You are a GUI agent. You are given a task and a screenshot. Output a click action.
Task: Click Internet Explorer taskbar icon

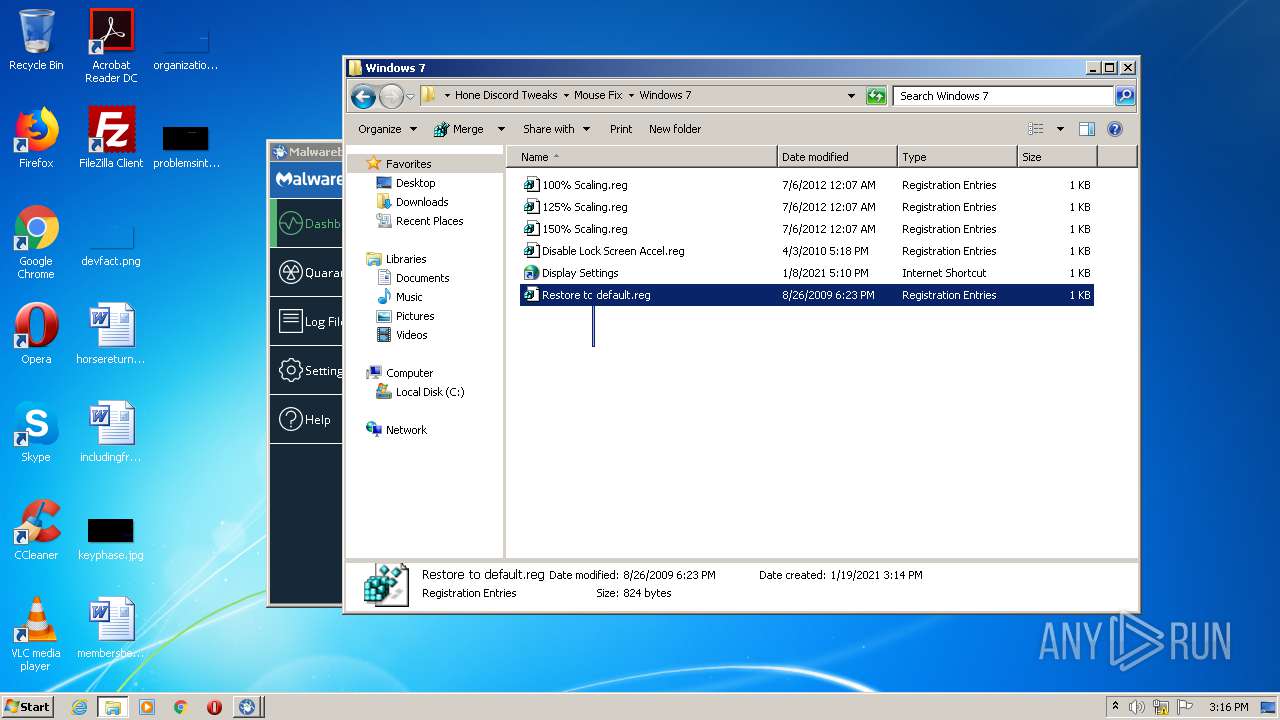click(x=79, y=707)
